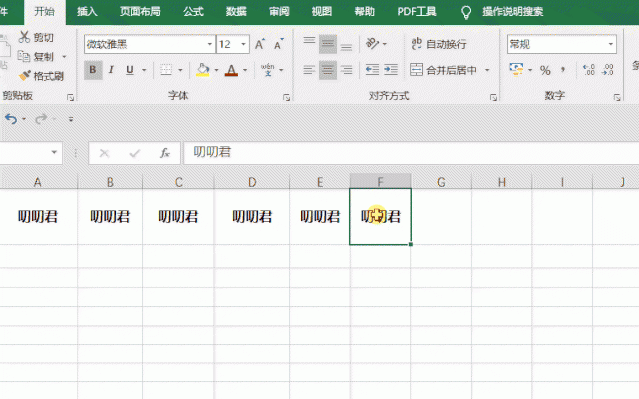This screenshot has height=399, width=639.
Task: Decrease the cell indent
Action: (372, 70)
